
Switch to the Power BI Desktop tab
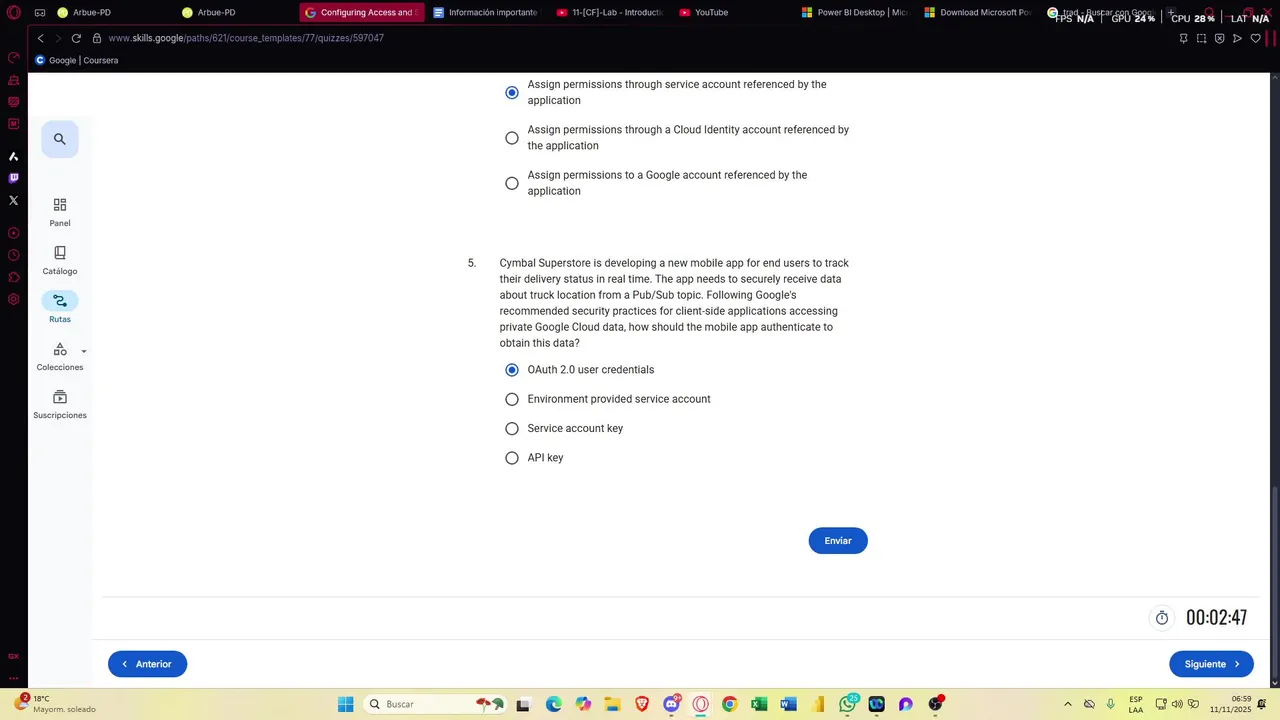tap(857, 12)
